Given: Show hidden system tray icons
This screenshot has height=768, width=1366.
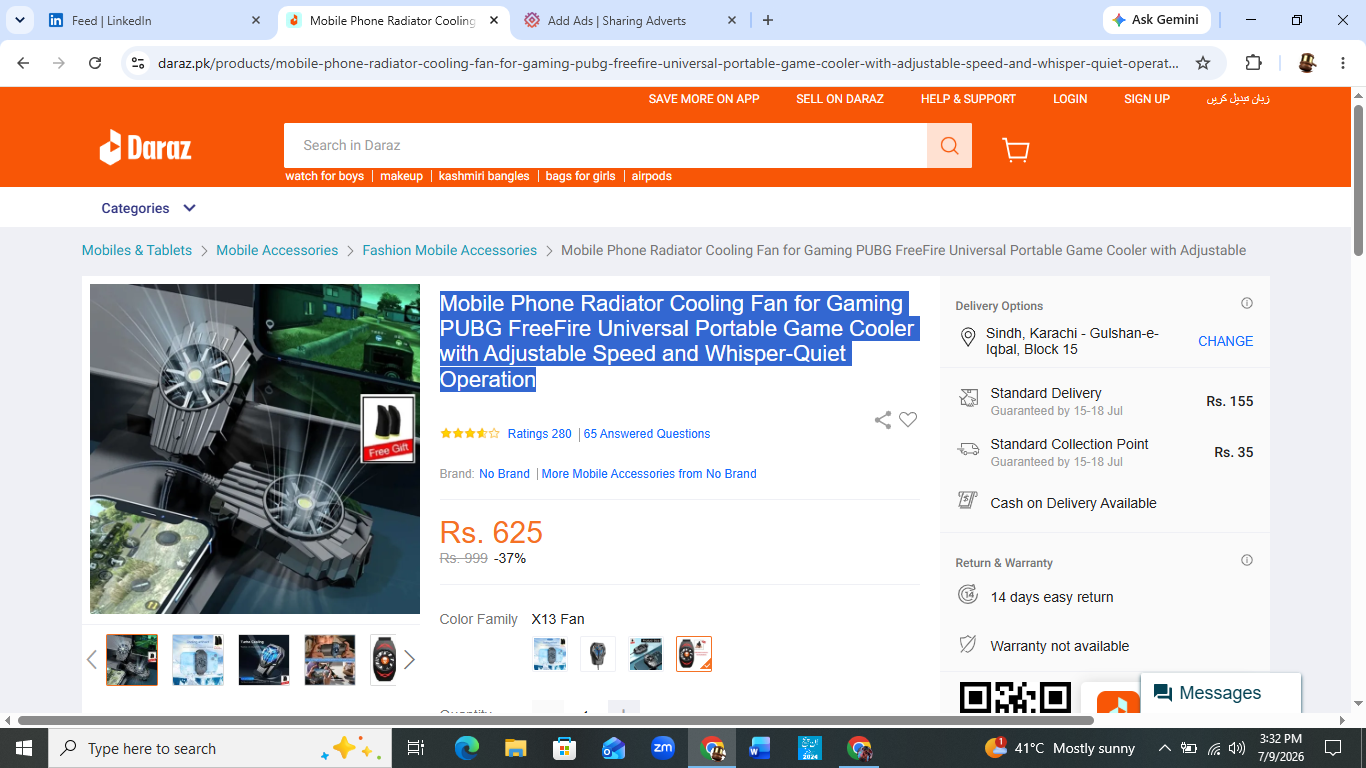Looking at the screenshot, I should click(1164, 748).
